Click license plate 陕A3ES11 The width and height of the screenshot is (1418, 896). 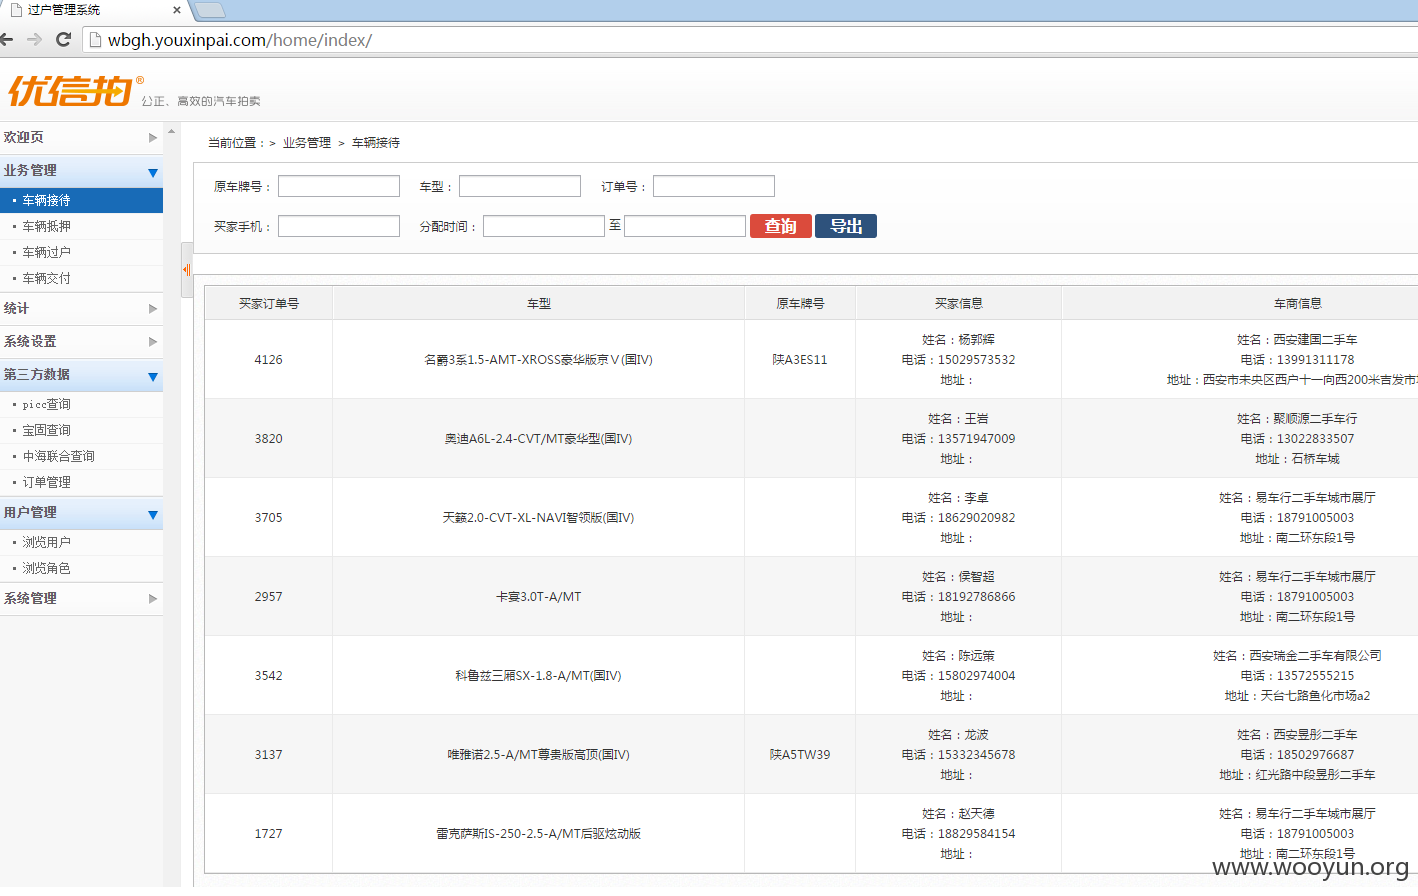(800, 360)
